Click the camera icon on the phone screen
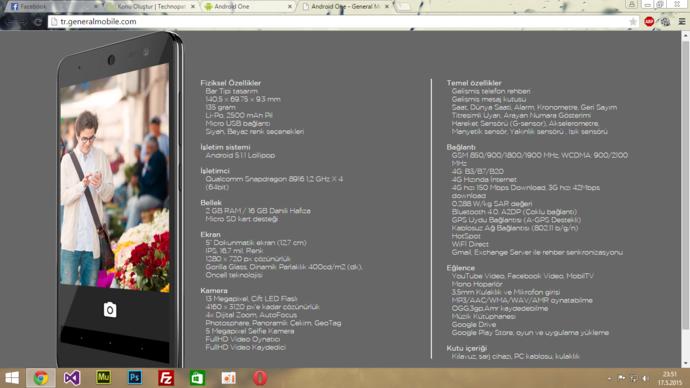690x388 pixels. pos(110,310)
